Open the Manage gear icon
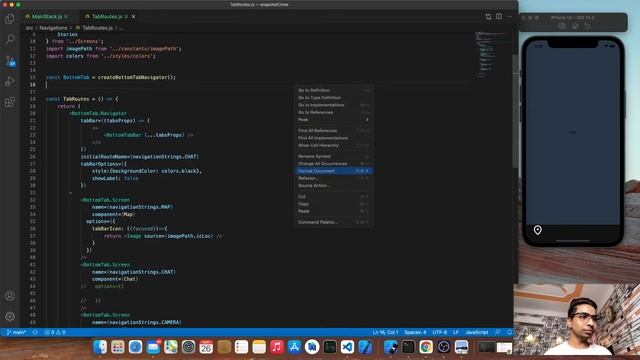This screenshot has height=360, width=640. (x=10, y=316)
